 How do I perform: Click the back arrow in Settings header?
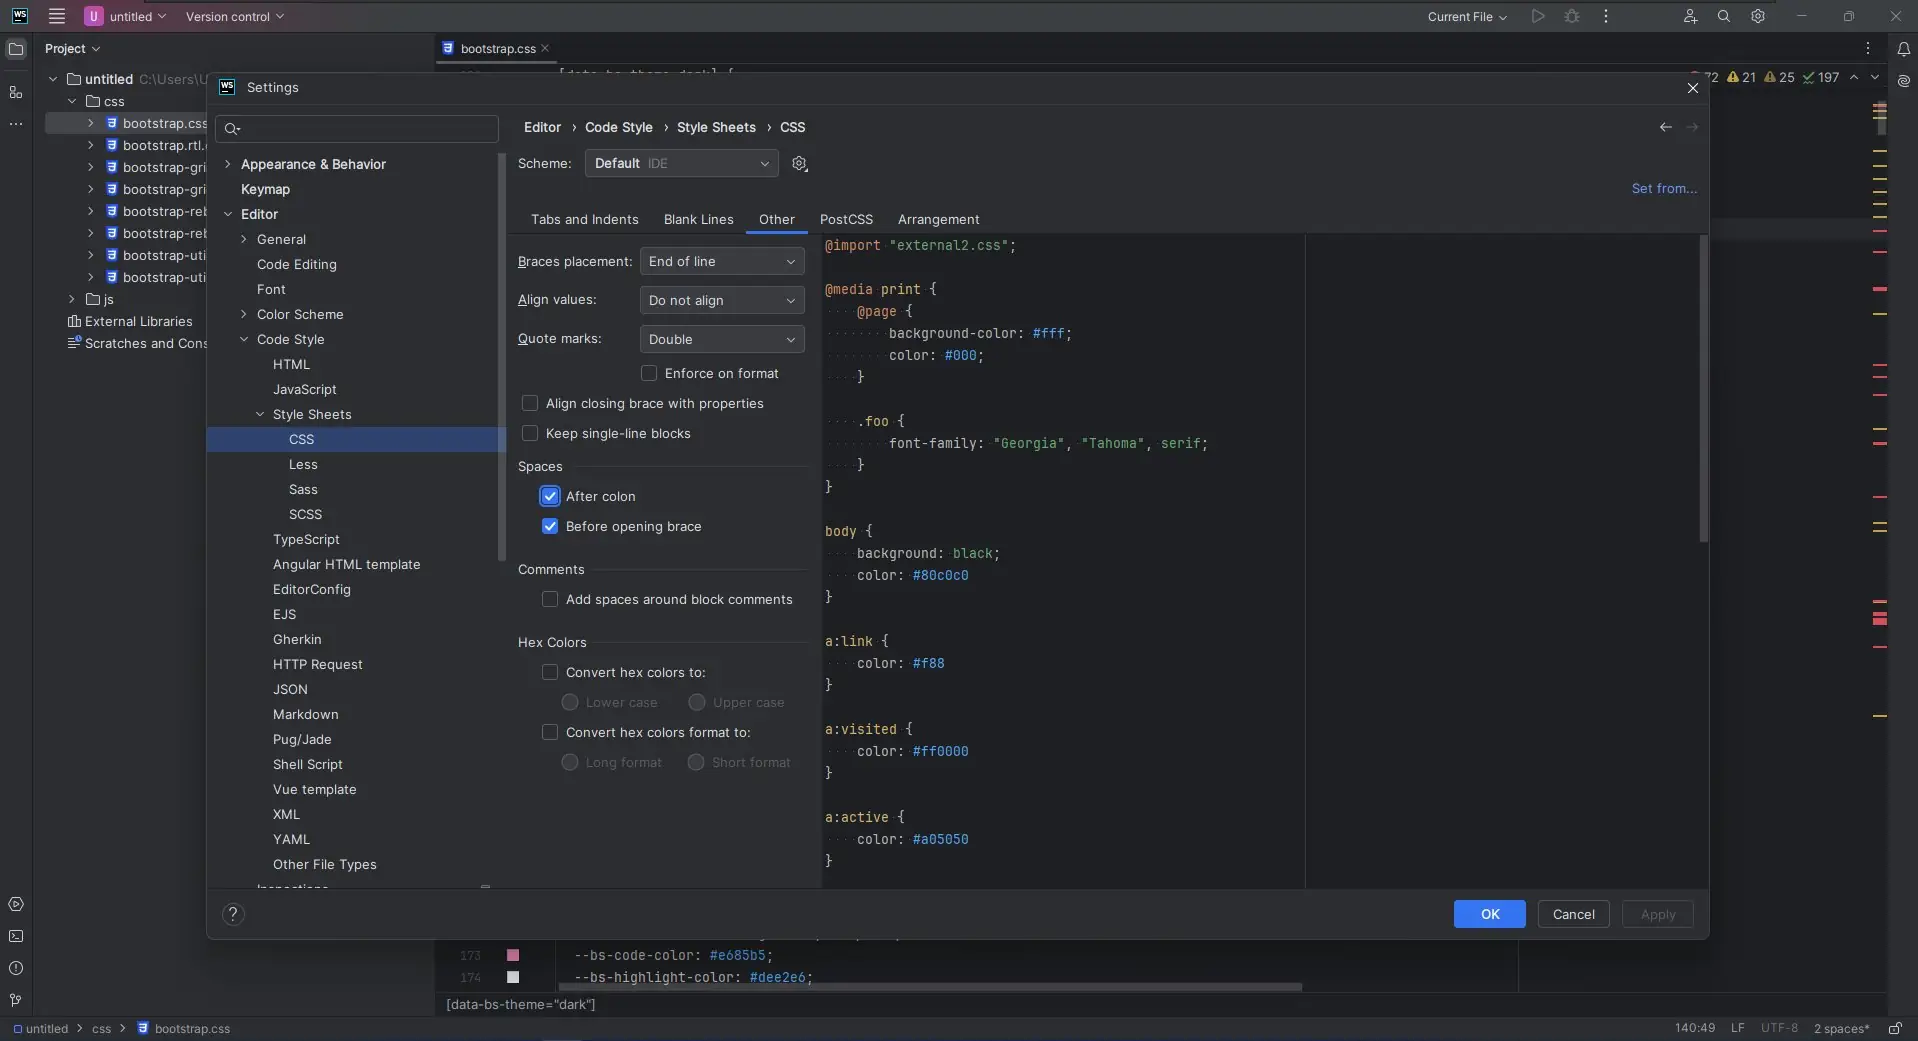(x=1665, y=127)
